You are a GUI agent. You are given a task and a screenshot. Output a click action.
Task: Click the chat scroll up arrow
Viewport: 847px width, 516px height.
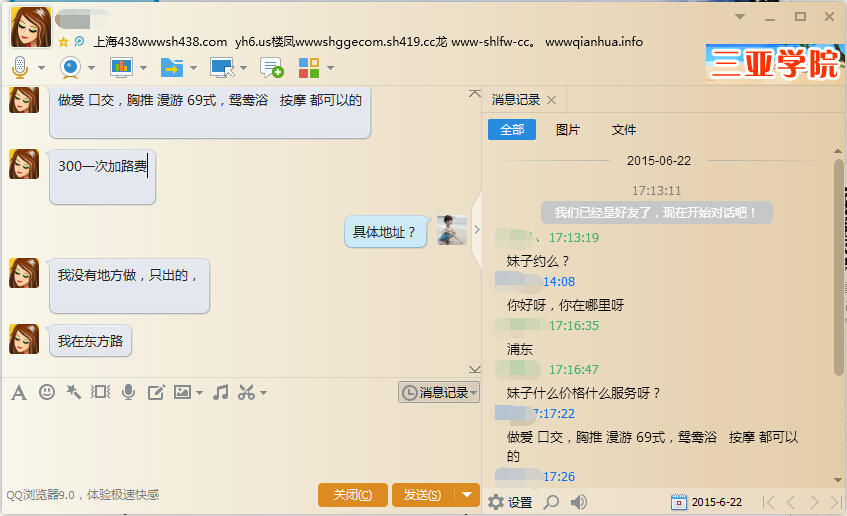point(475,94)
